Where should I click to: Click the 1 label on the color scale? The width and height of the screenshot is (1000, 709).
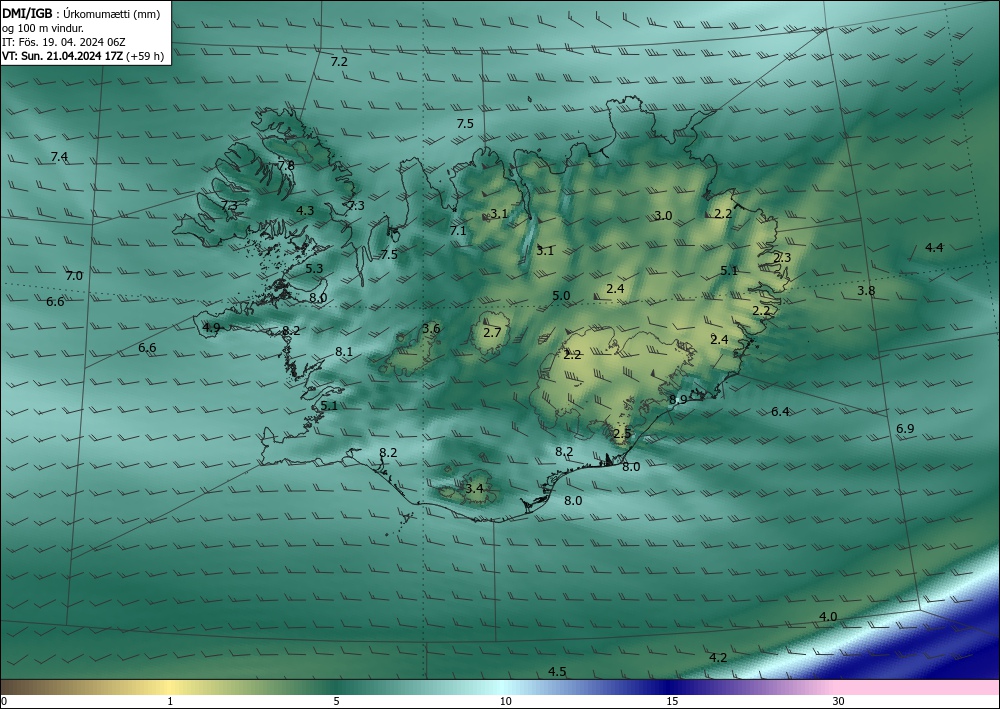pyautogui.click(x=170, y=701)
